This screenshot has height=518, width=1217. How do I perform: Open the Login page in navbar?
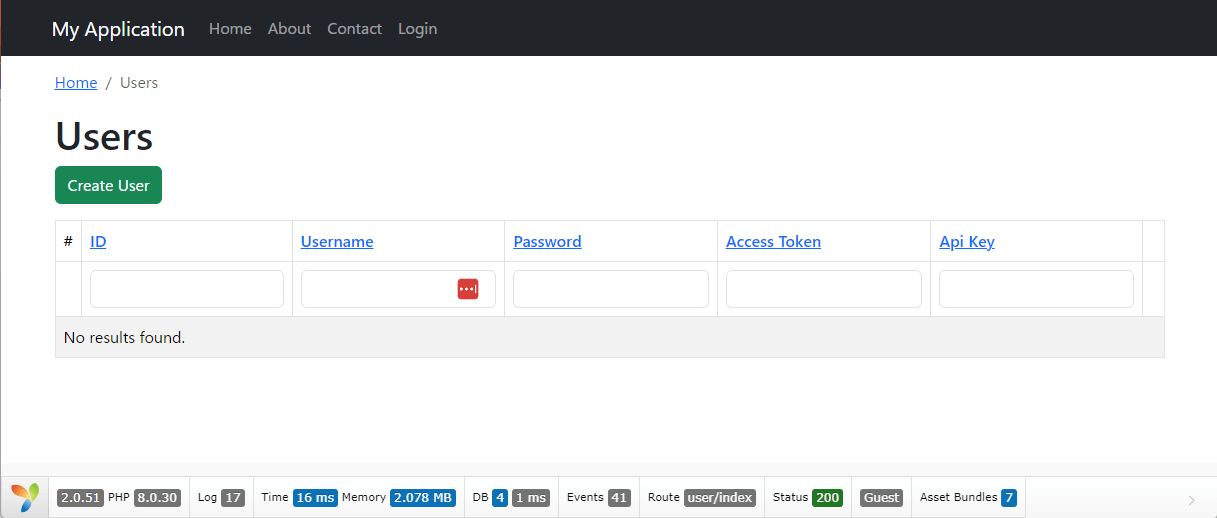pyautogui.click(x=417, y=29)
